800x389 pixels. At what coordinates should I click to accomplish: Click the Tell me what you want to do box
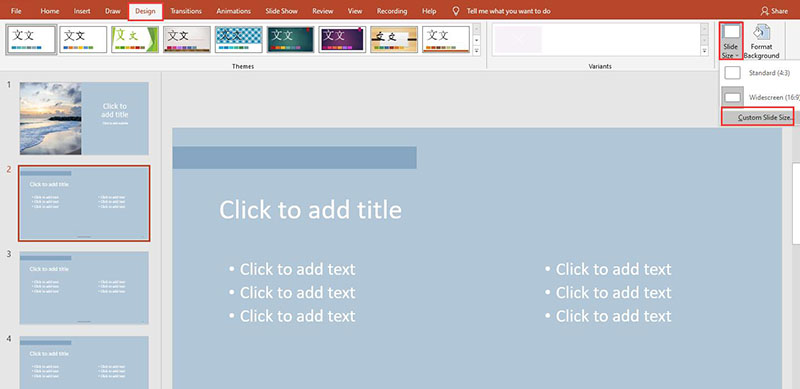pos(508,11)
